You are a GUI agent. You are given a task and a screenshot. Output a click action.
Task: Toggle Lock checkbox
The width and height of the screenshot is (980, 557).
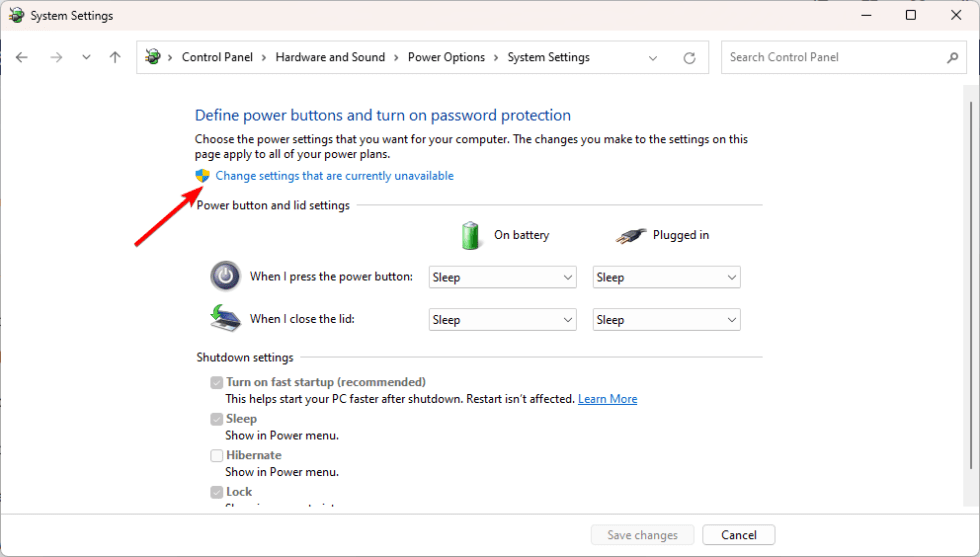point(217,492)
